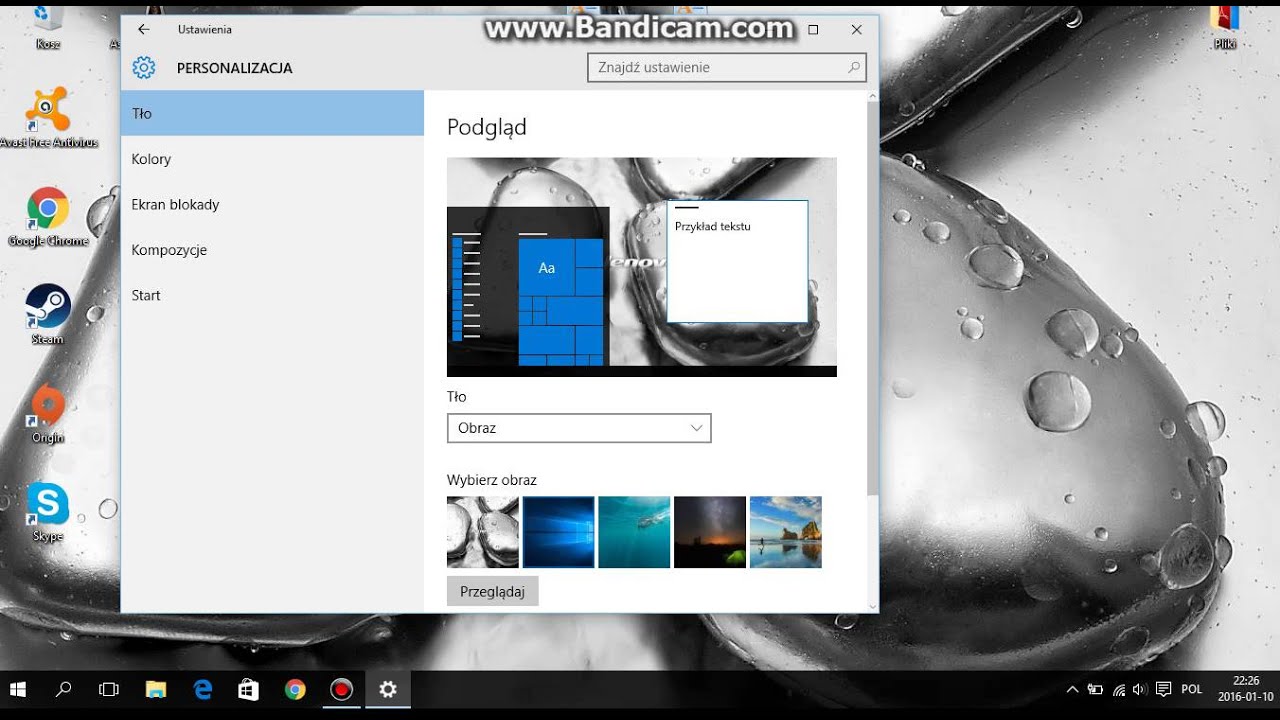Image resolution: width=1280 pixels, height=720 pixels.
Task: Click the Bandicam recording taskbar icon
Action: pyautogui.click(x=342, y=689)
